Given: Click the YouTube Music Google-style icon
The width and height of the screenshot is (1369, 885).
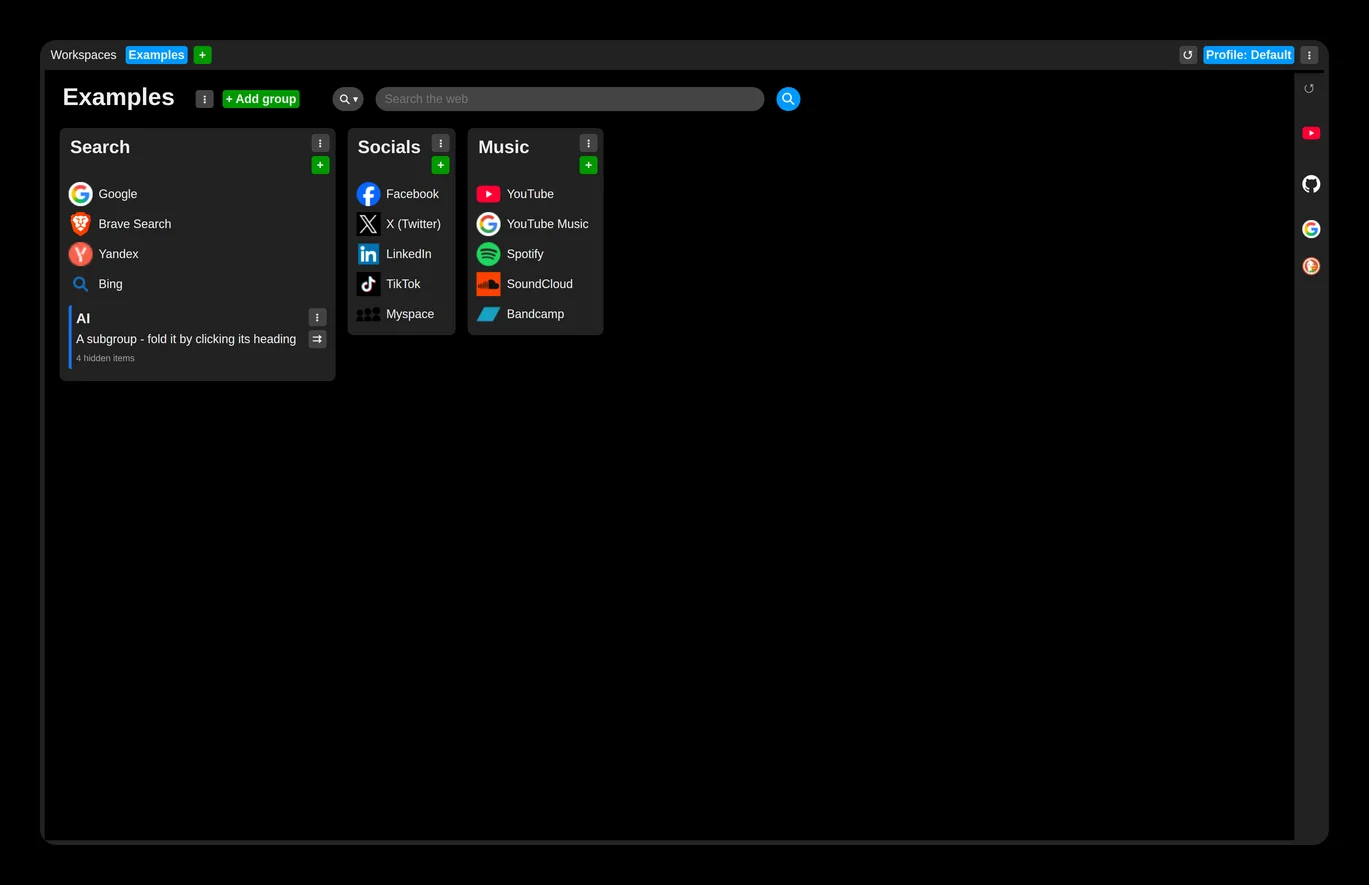Looking at the screenshot, I should click(489, 224).
